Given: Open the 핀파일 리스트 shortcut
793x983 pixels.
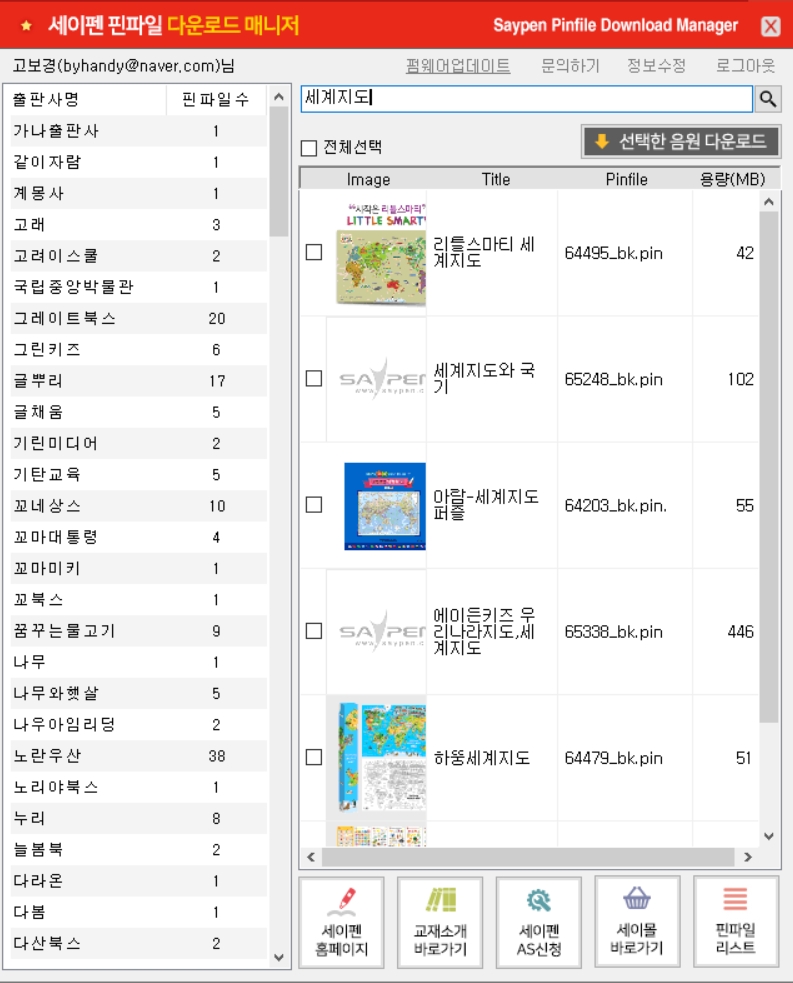Looking at the screenshot, I should tap(736, 923).
